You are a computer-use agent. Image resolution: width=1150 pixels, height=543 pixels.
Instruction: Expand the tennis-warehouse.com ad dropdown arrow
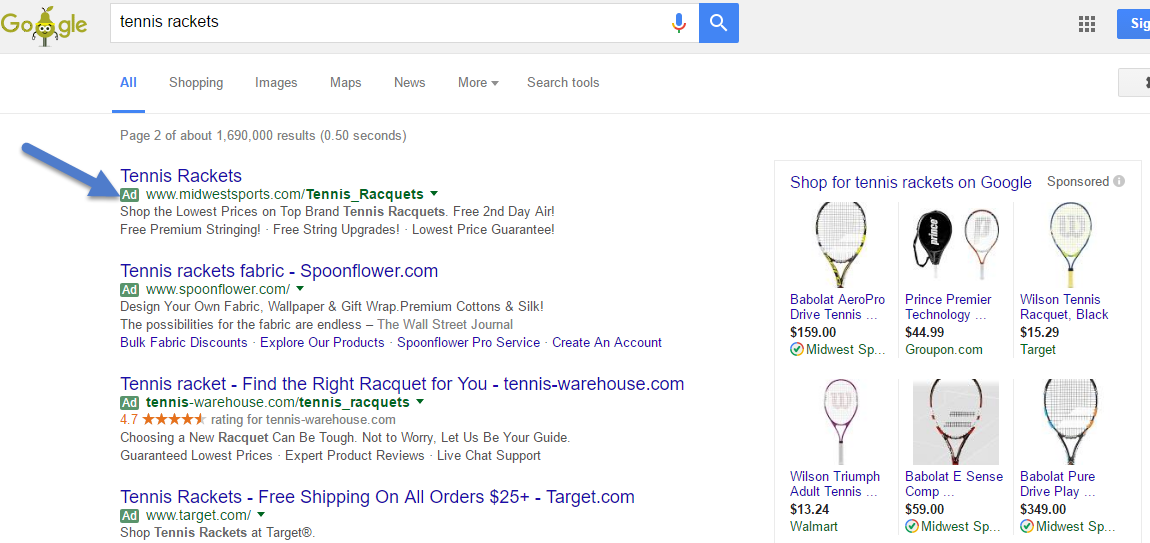click(x=420, y=402)
